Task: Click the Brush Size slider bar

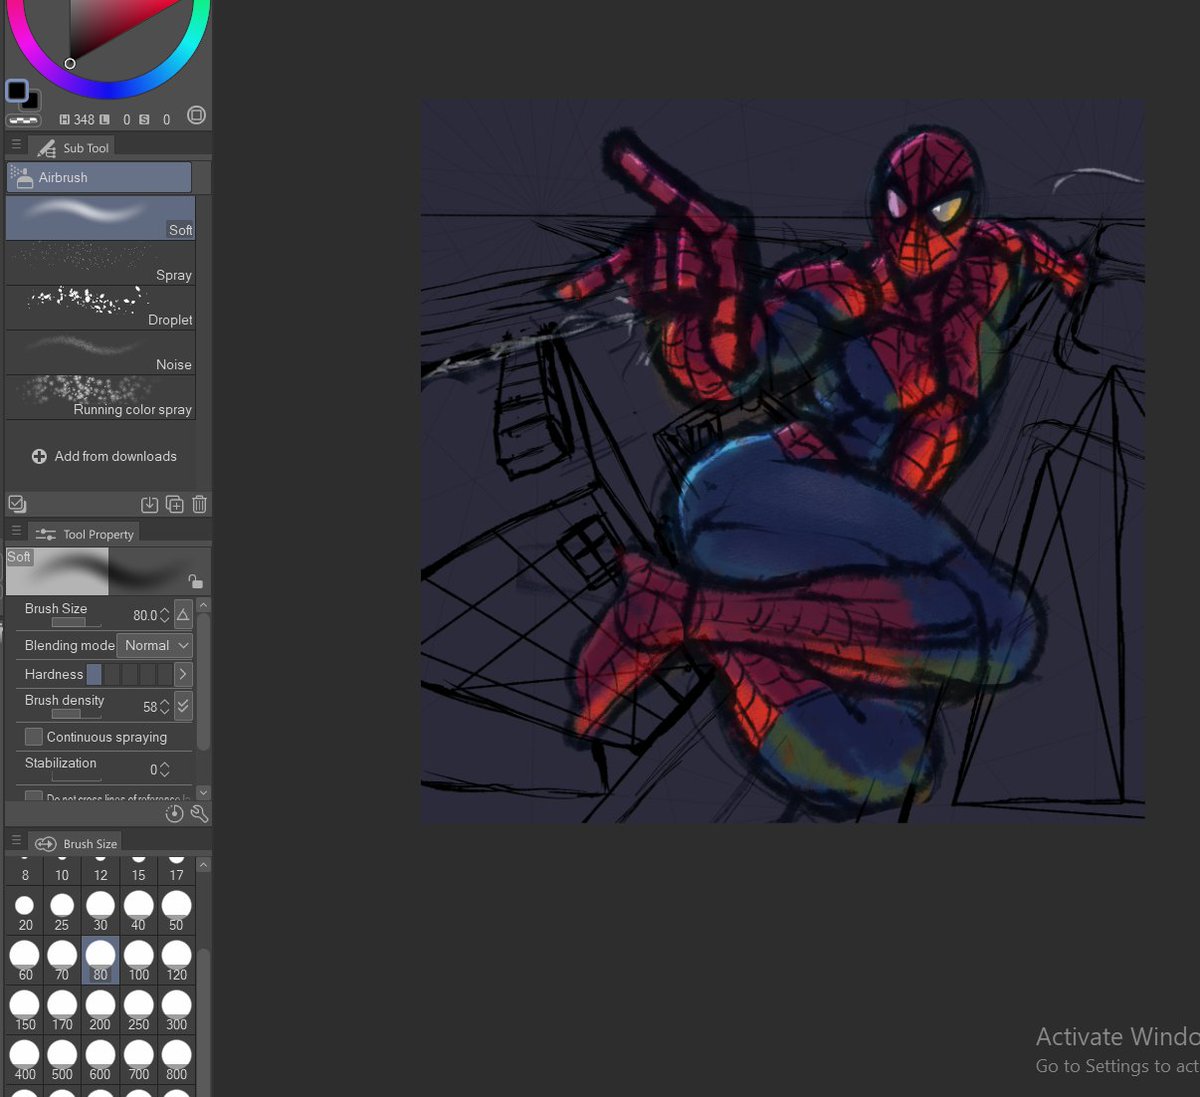Action: click(76, 622)
